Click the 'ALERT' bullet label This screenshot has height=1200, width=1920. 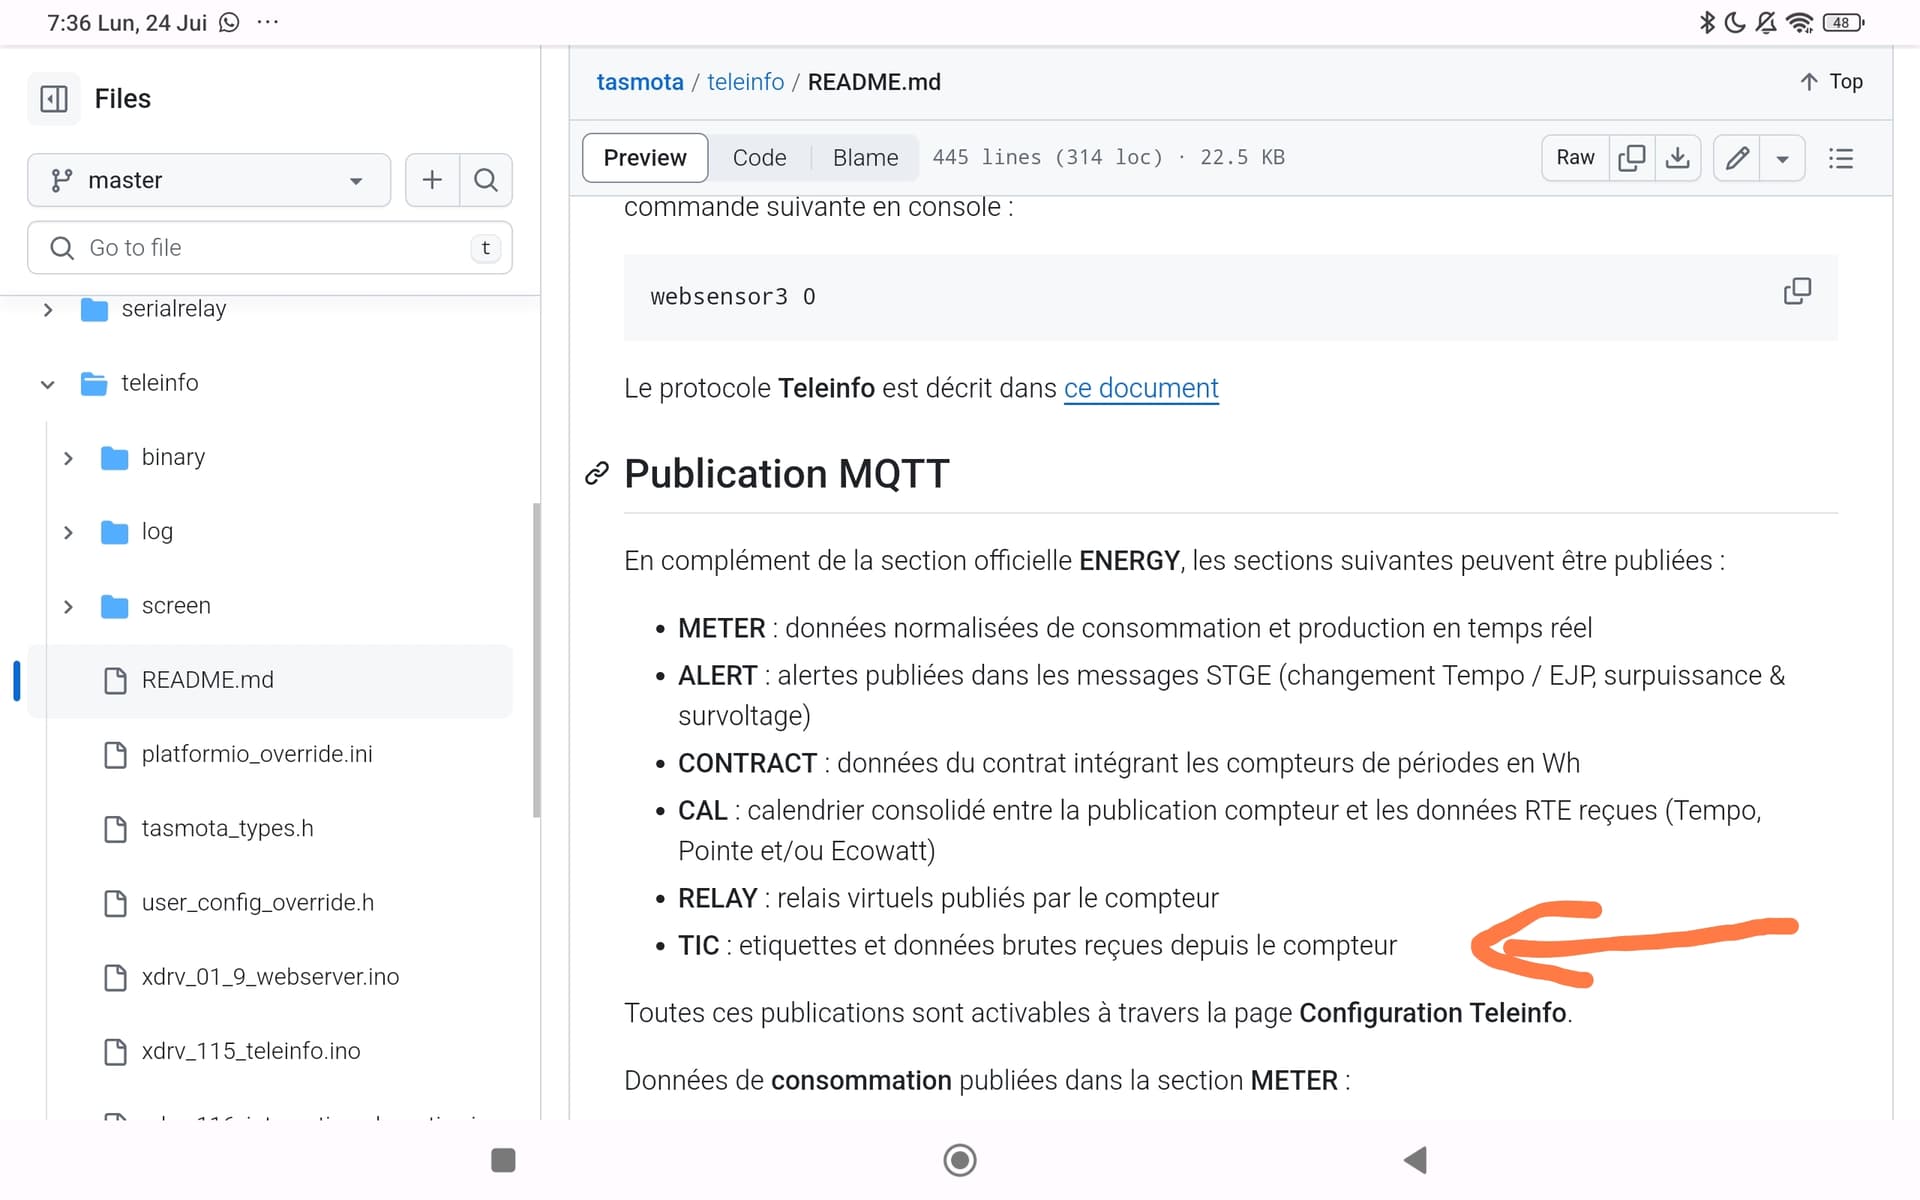pos(717,676)
